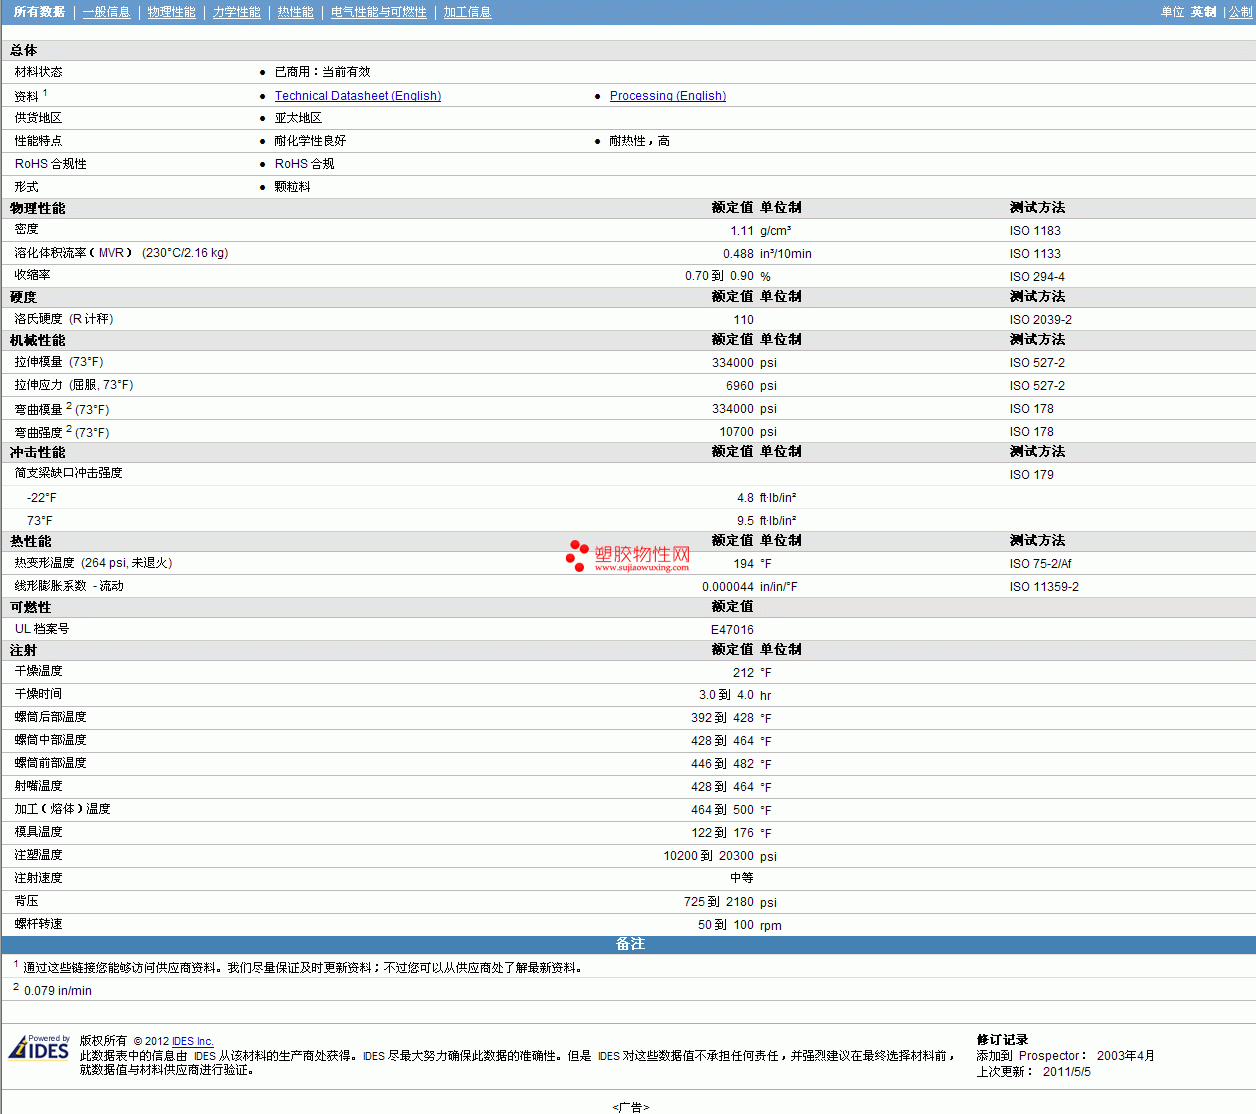Select the 简支梁缺口冲击强度 row label
1256x1114 pixels.
coord(68,473)
